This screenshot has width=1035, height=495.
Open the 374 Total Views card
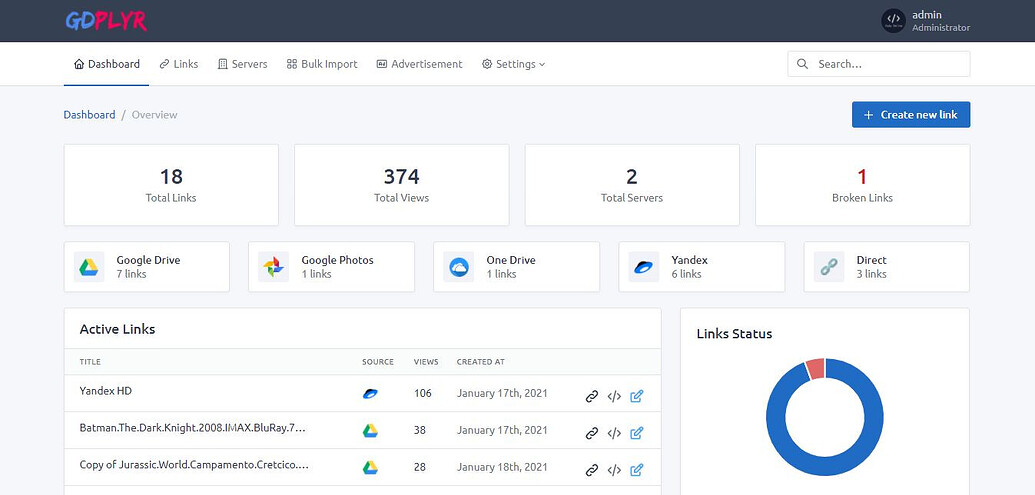point(401,185)
